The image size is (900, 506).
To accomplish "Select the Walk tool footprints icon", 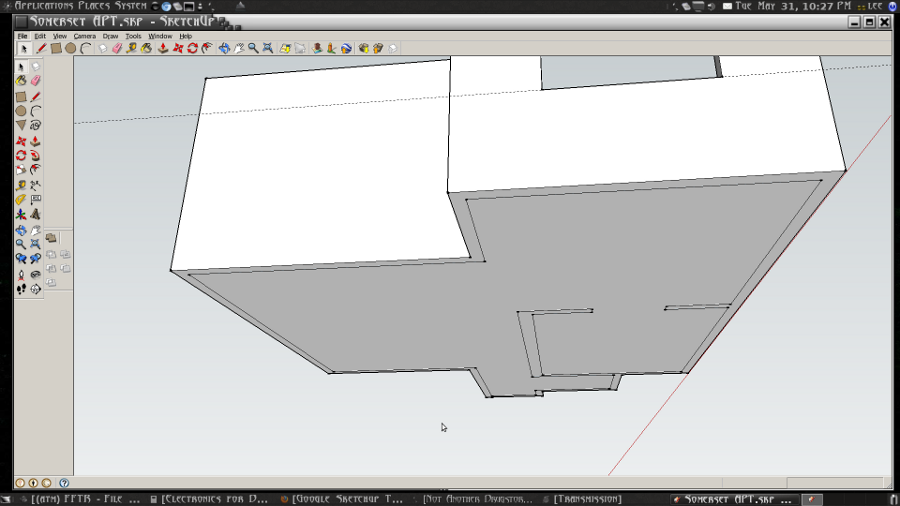I will point(21,289).
